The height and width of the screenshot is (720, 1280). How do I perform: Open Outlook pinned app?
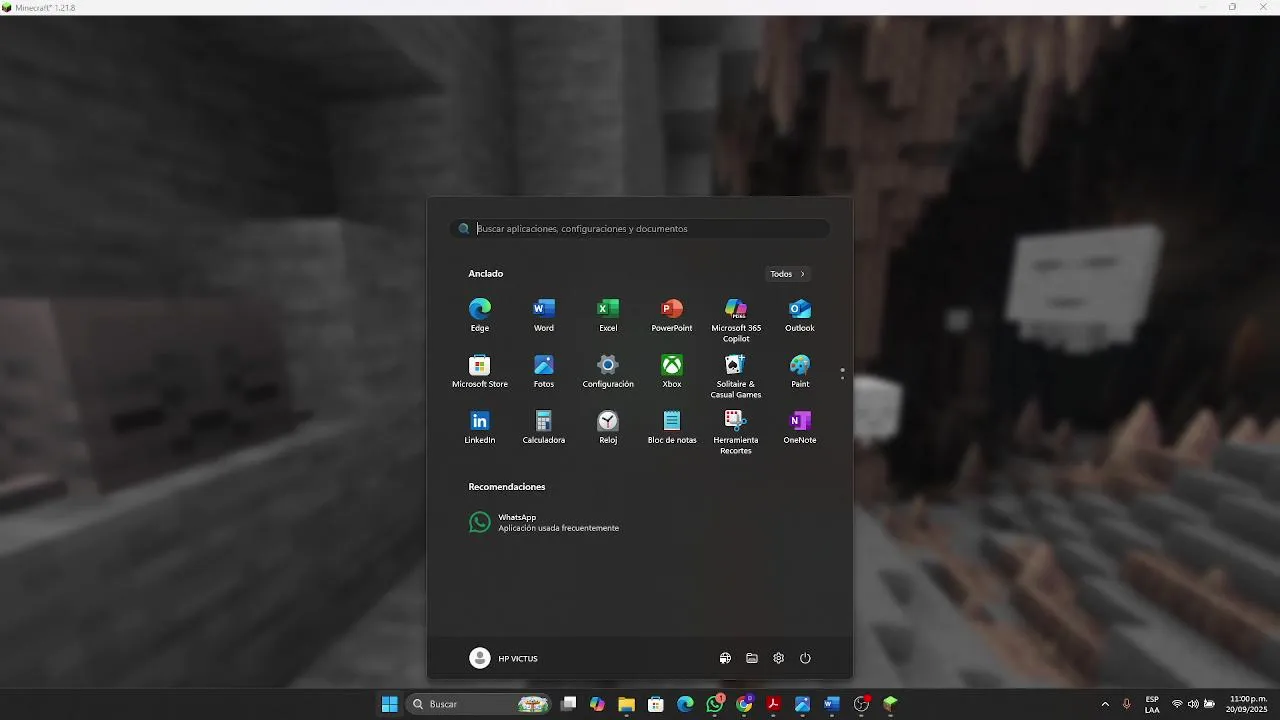point(800,314)
